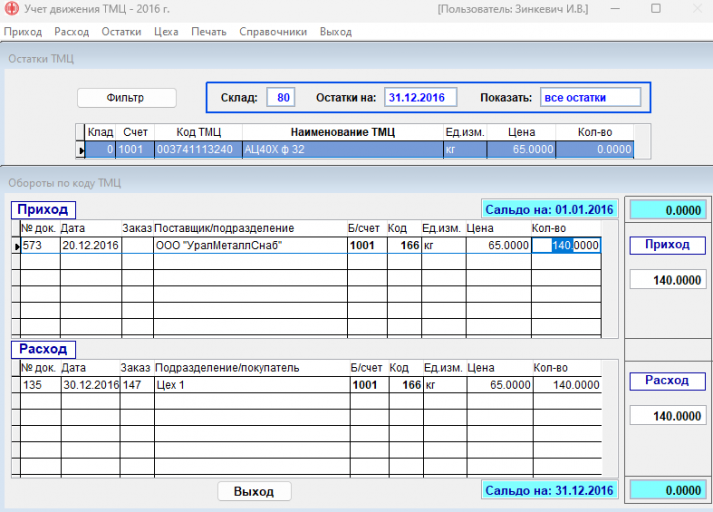Click the closing balance value 0.0000 at the bottom right
713x512 pixels.
coord(668,491)
